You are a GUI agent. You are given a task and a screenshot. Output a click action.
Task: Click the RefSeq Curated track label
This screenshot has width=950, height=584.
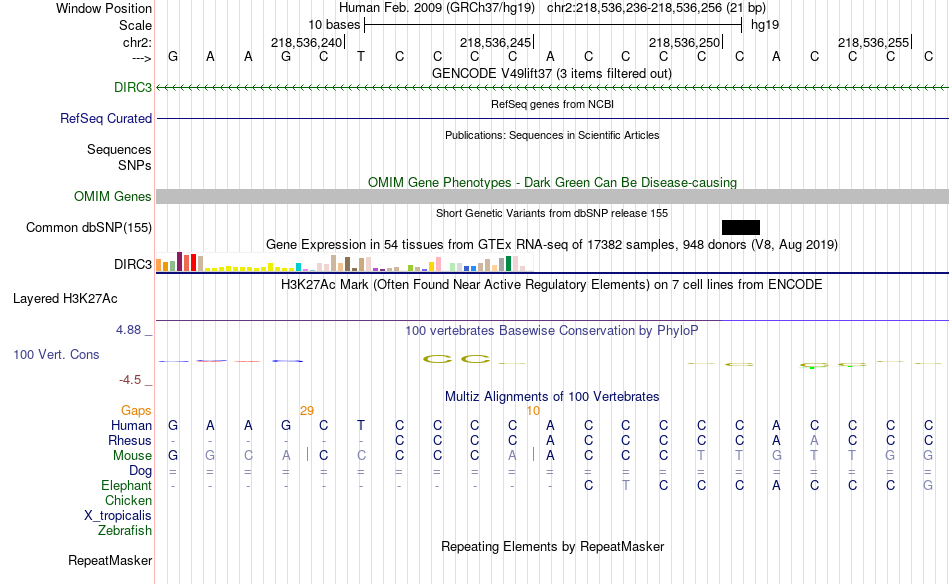click(x=105, y=118)
